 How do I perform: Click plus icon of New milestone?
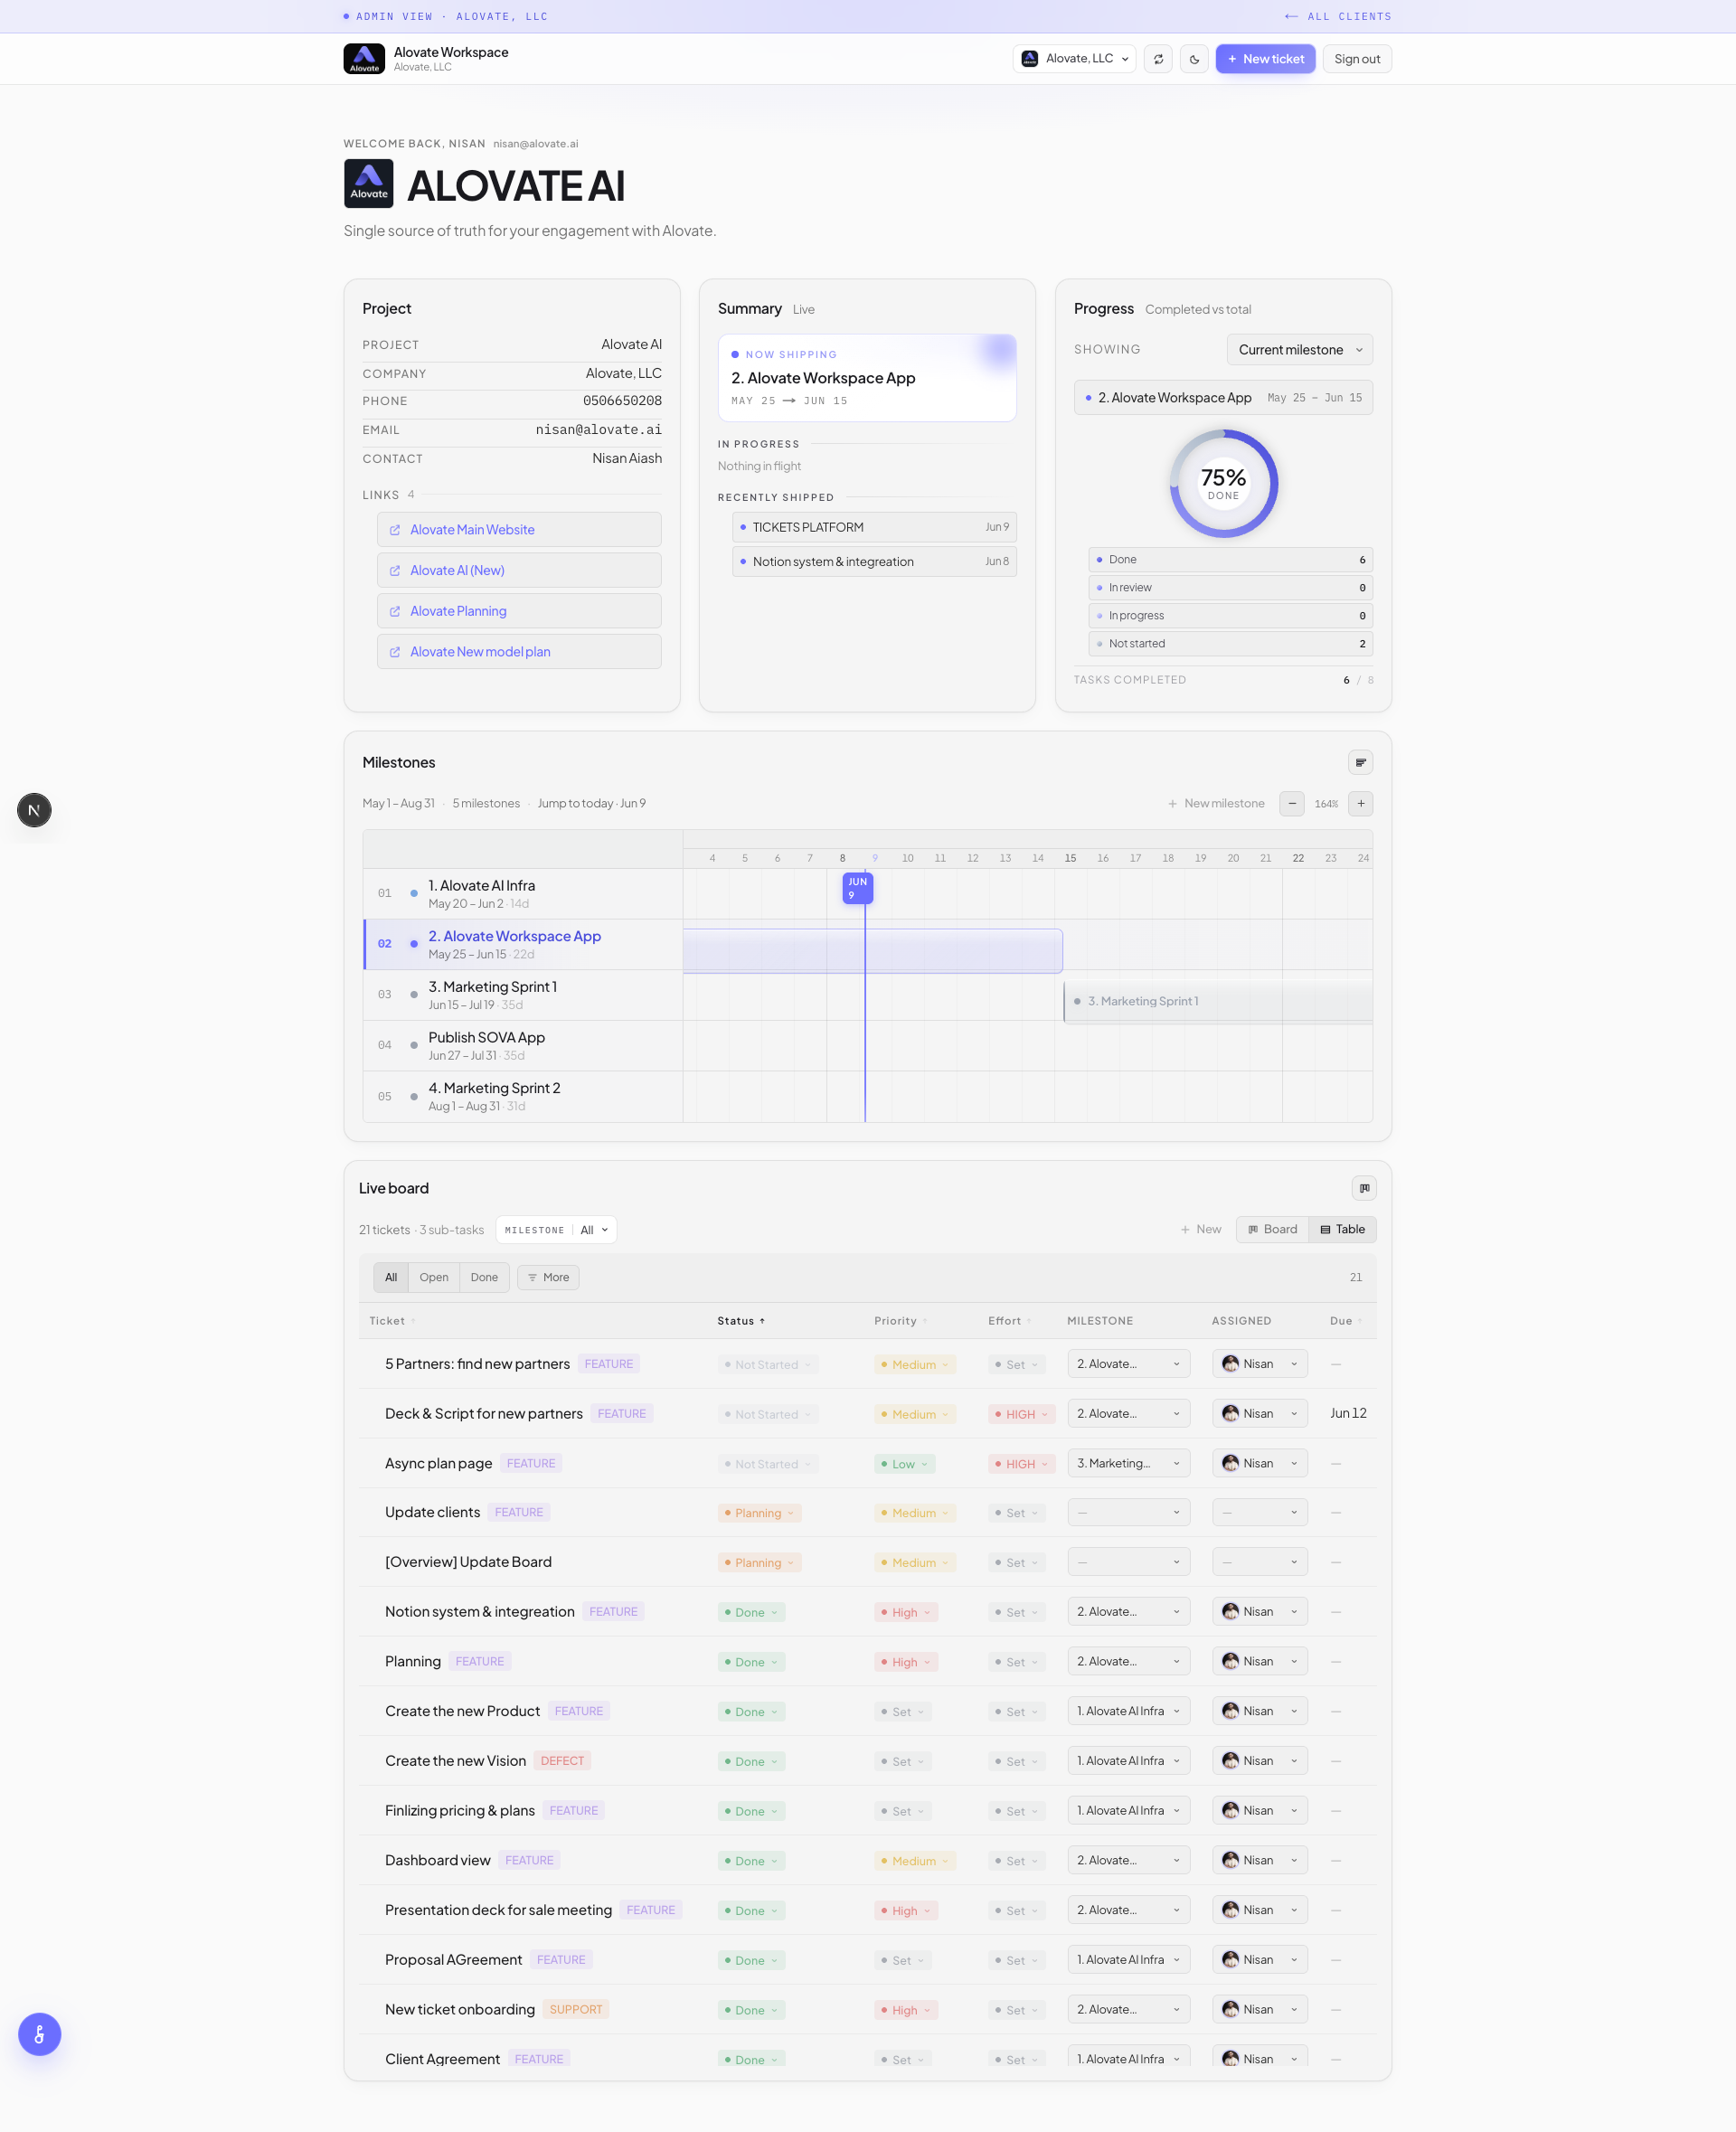tap(1172, 804)
